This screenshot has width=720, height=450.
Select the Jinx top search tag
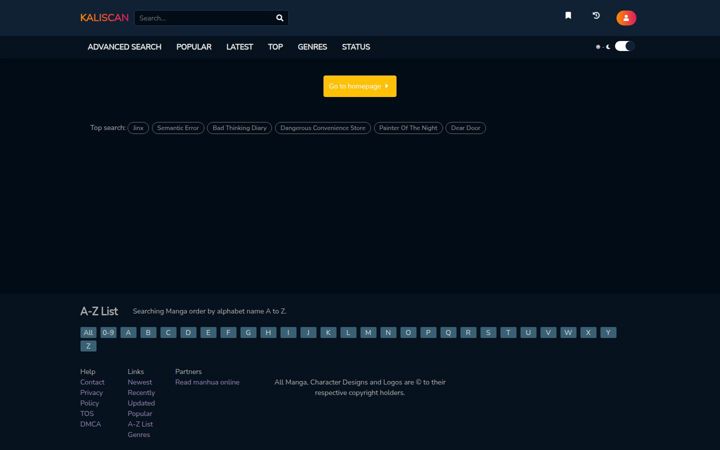coord(138,128)
